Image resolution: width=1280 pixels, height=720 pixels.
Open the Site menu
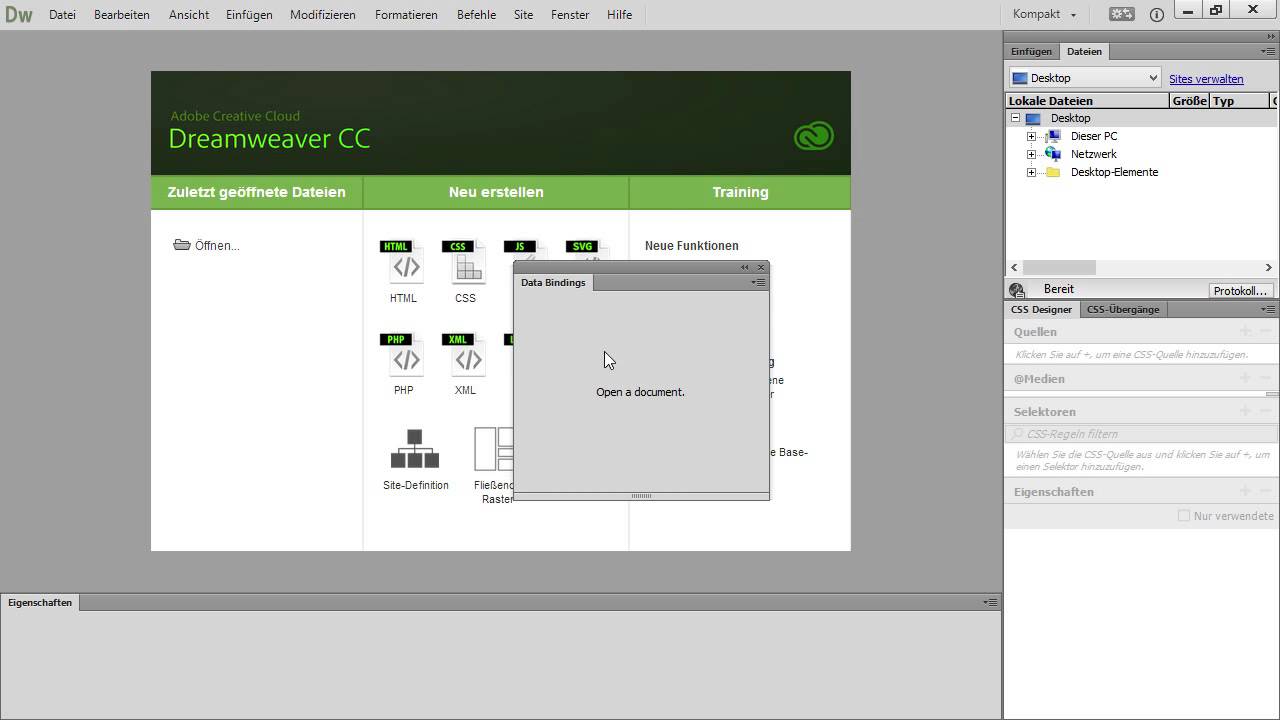click(x=523, y=15)
